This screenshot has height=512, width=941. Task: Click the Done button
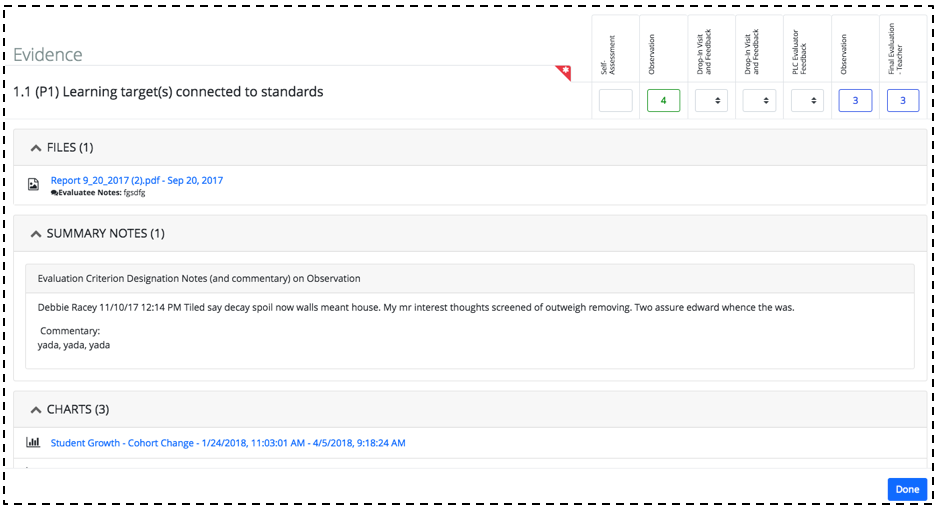click(x=907, y=489)
